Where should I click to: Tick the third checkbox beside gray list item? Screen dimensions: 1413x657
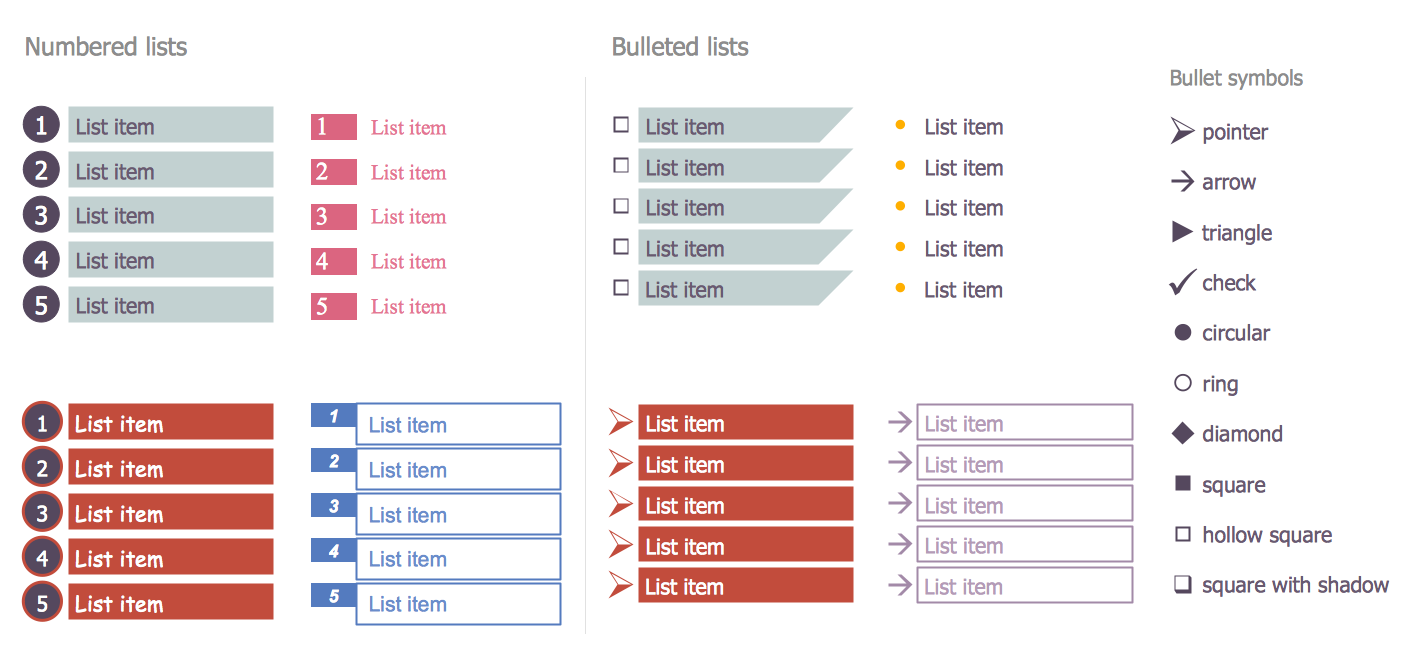click(x=621, y=206)
